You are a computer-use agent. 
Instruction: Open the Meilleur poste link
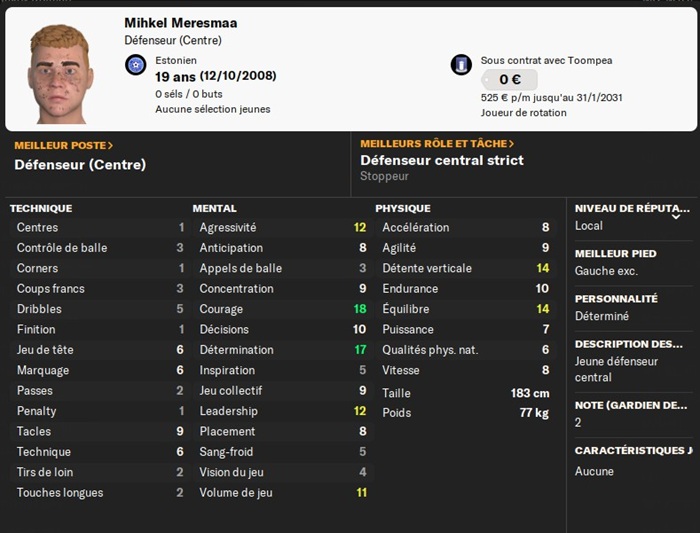click(64, 145)
